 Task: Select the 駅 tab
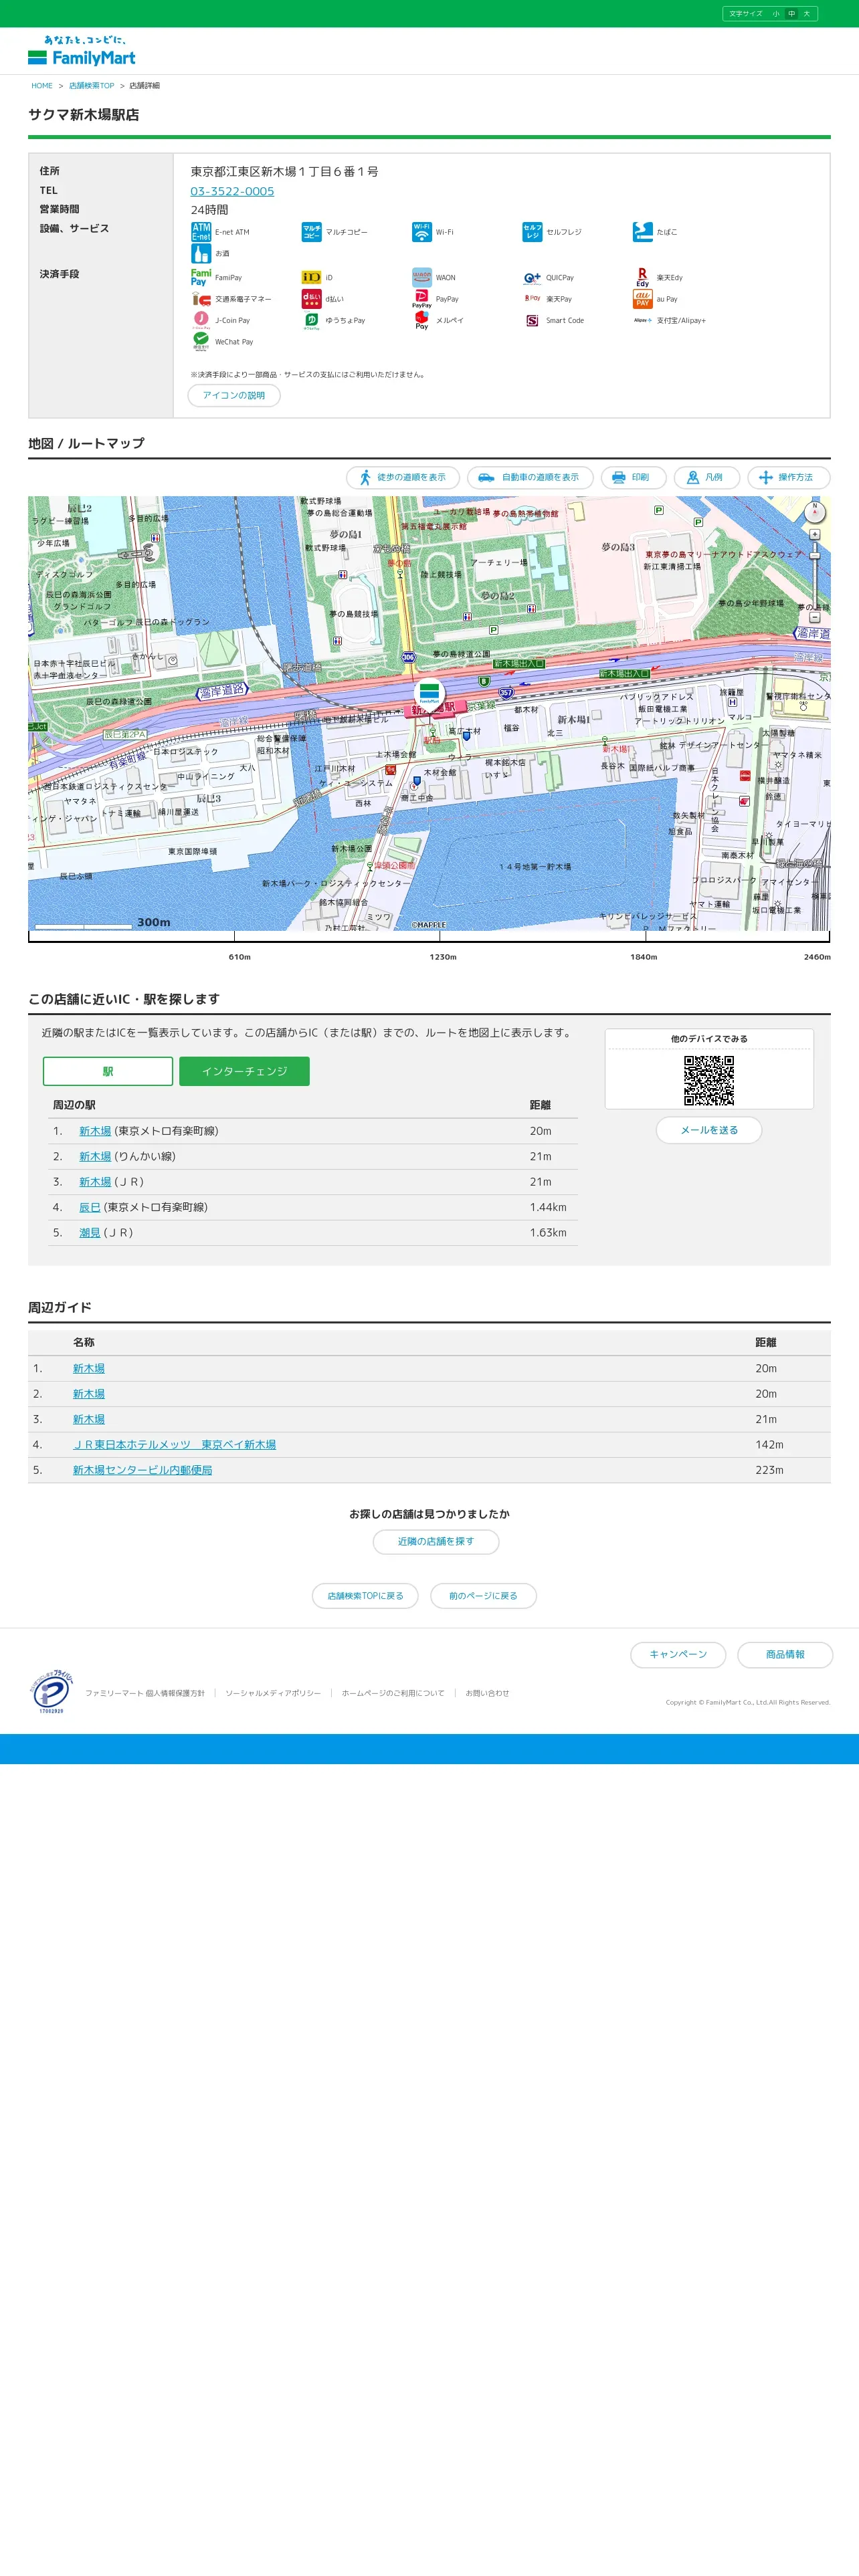coord(108,1071)
